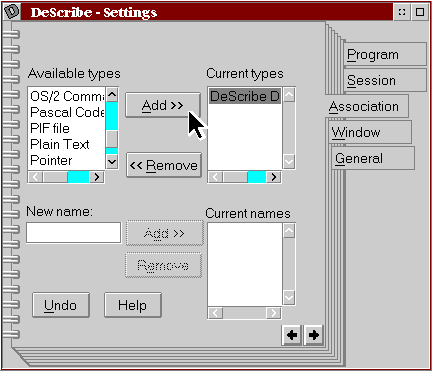Click left arrow of Current types horizontal scrollbar
Screen dimensions: 432x371
click(x=215, y=177)
